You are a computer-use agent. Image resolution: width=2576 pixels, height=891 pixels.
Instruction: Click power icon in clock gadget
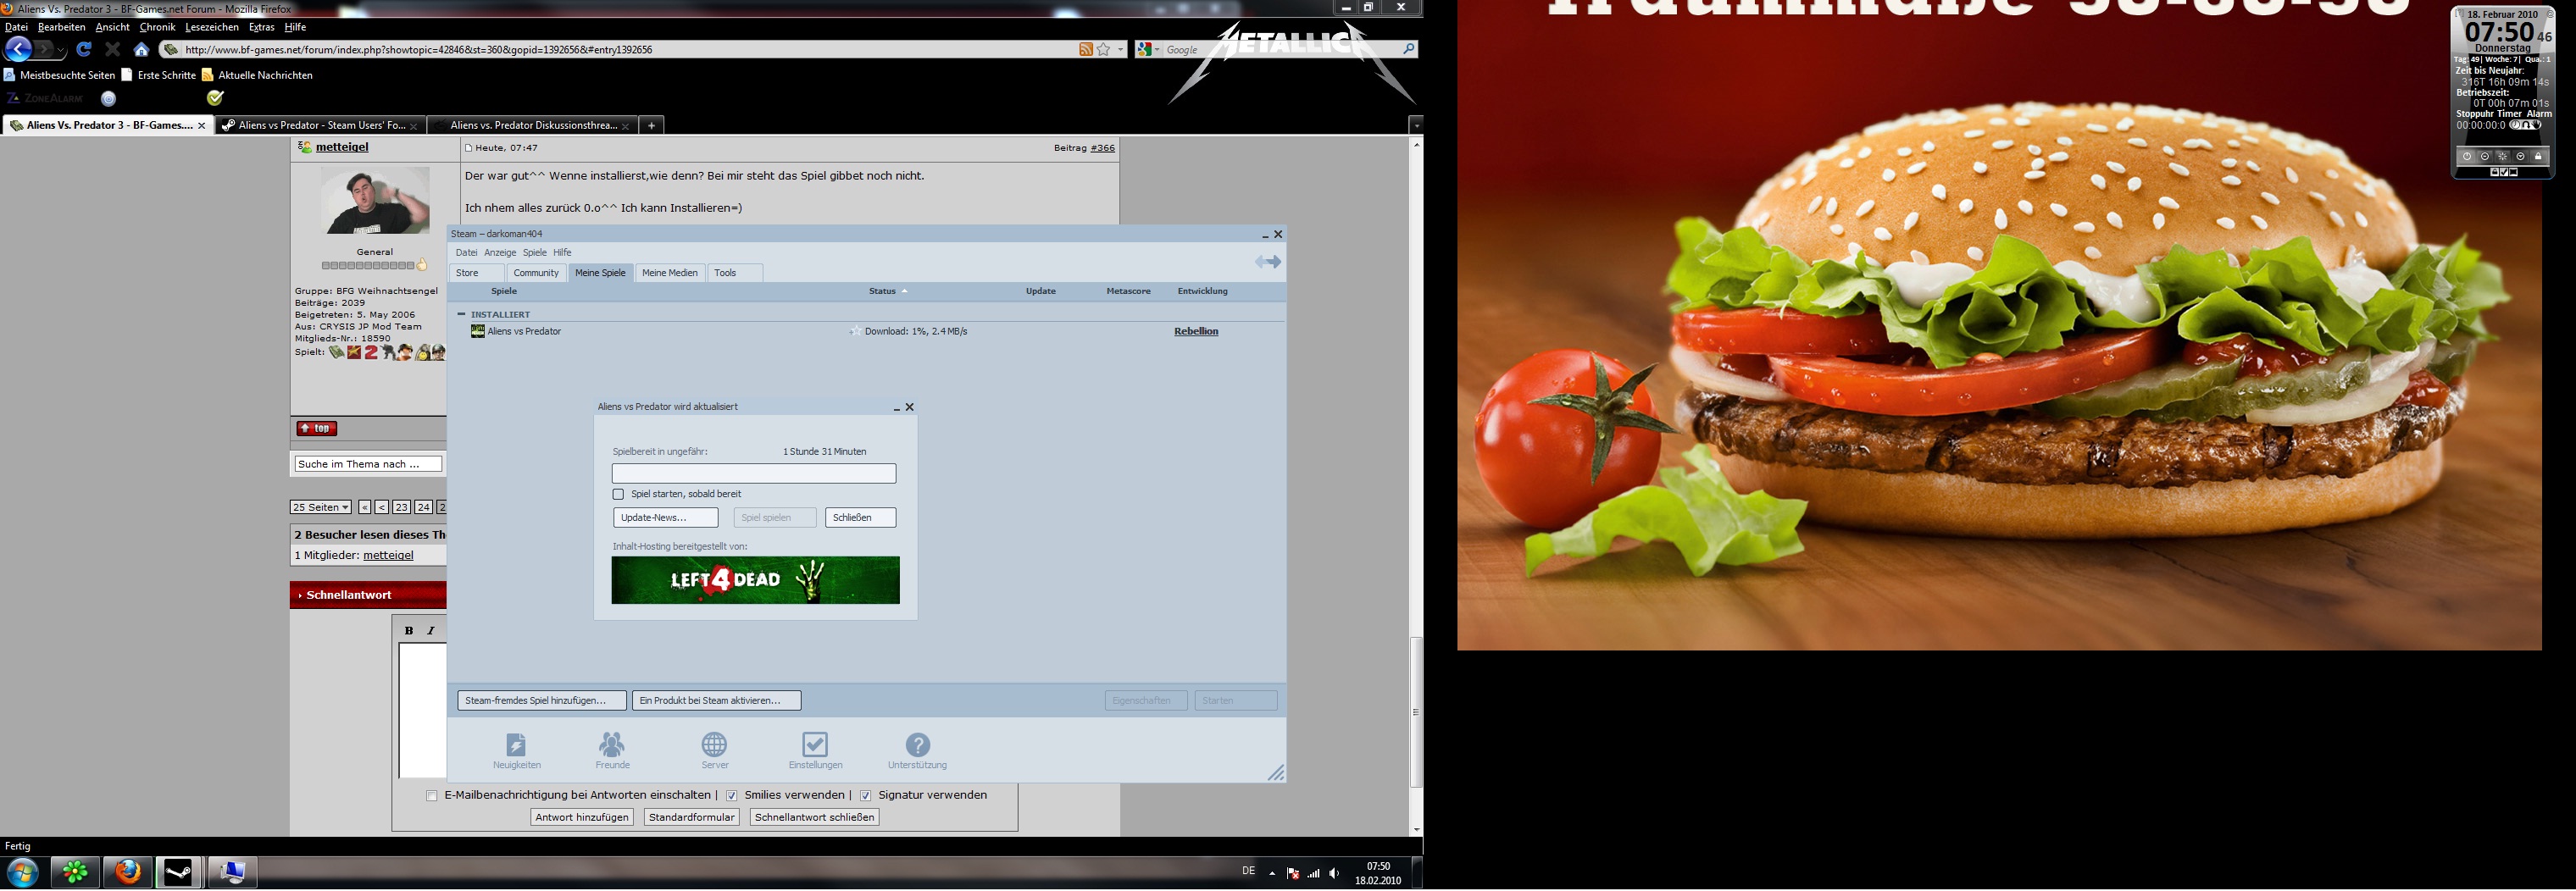pos(2467,156)
